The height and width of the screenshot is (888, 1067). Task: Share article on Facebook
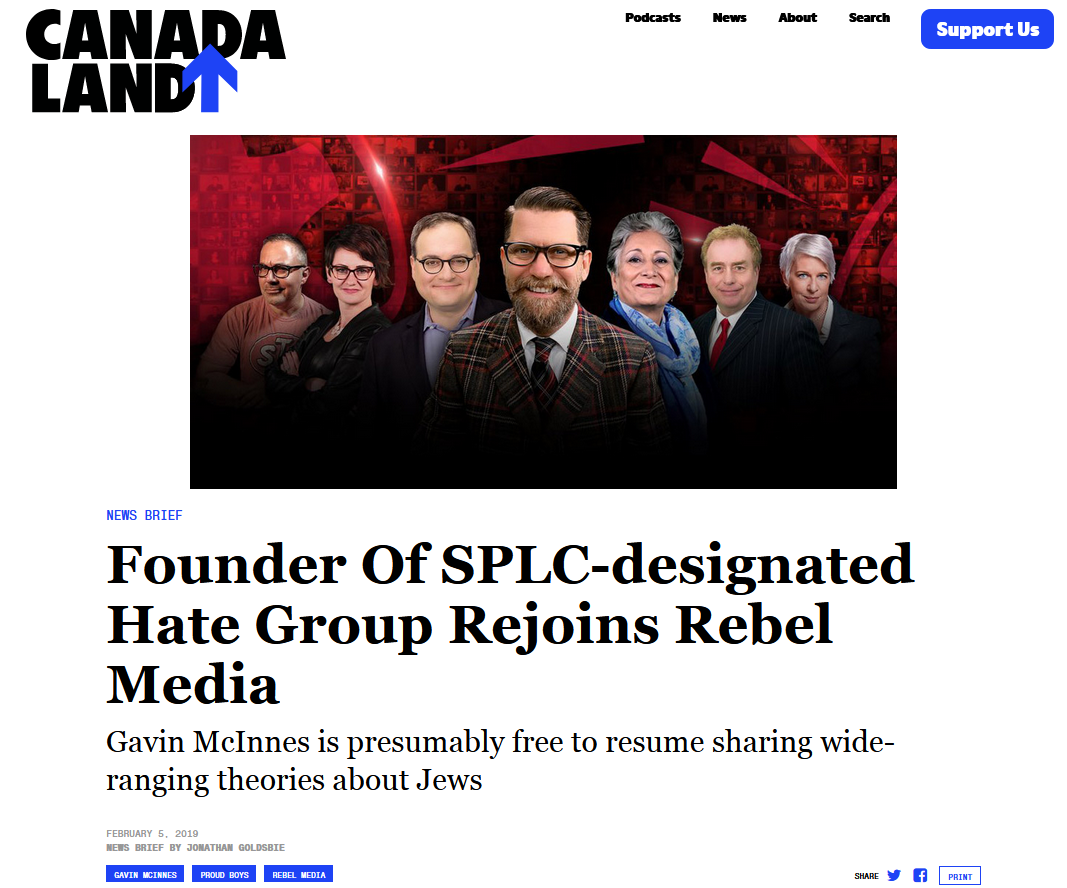point(920,875)
